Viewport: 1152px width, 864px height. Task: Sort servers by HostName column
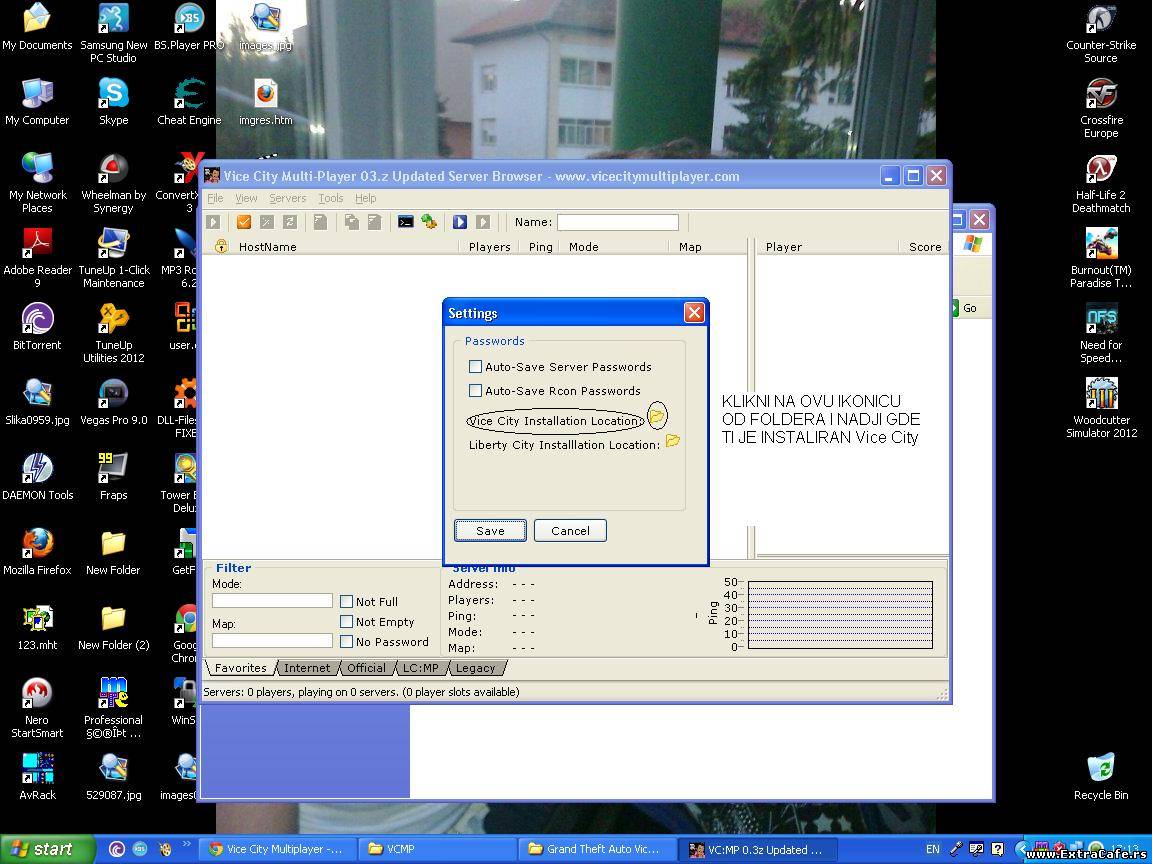click(x=267, y=247)
